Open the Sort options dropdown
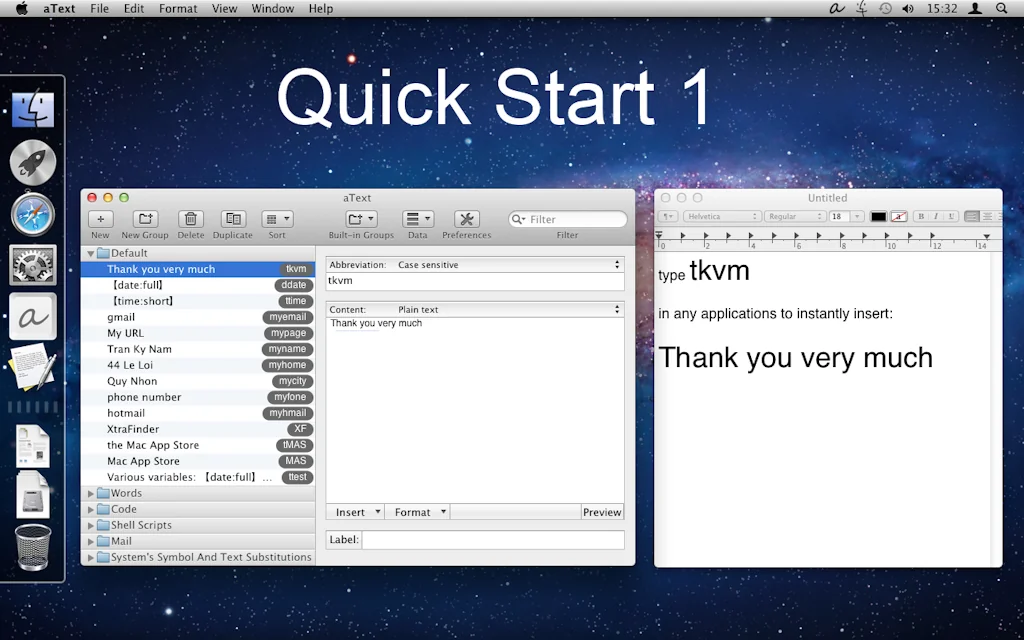Viewport: 1024px width, 640px height. [x=276, y=220]
